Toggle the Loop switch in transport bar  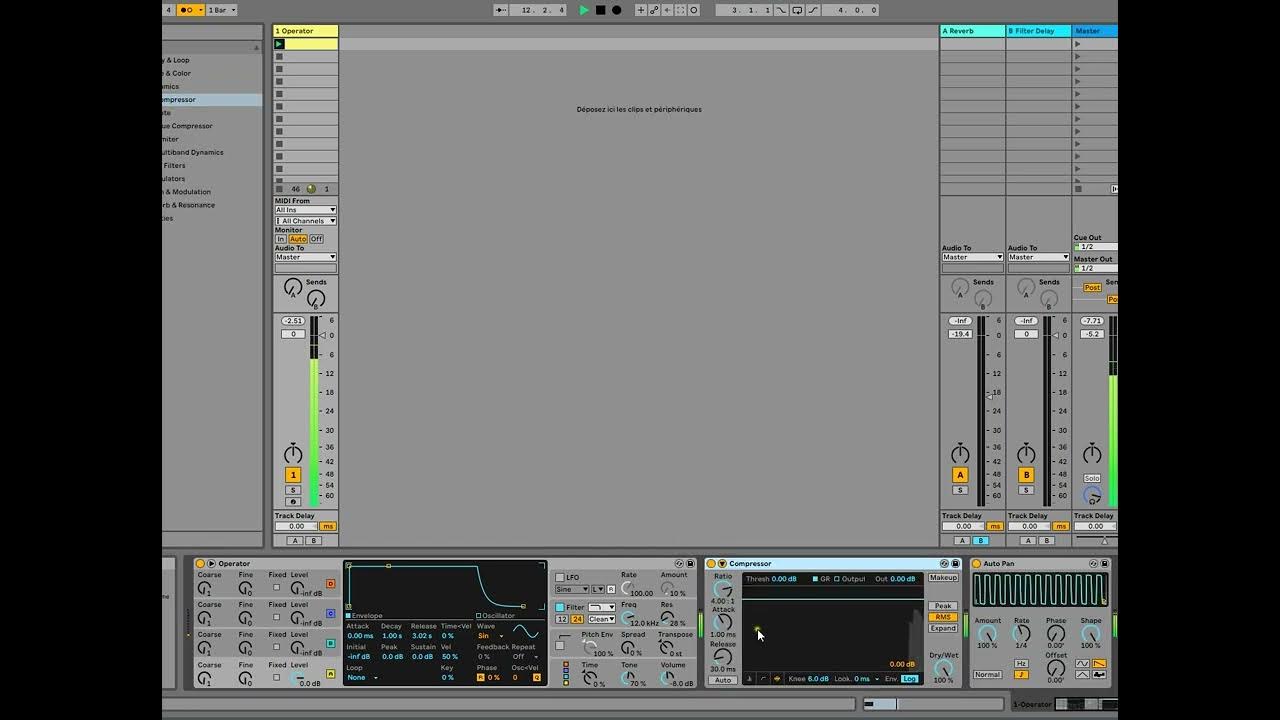(796, 10)
